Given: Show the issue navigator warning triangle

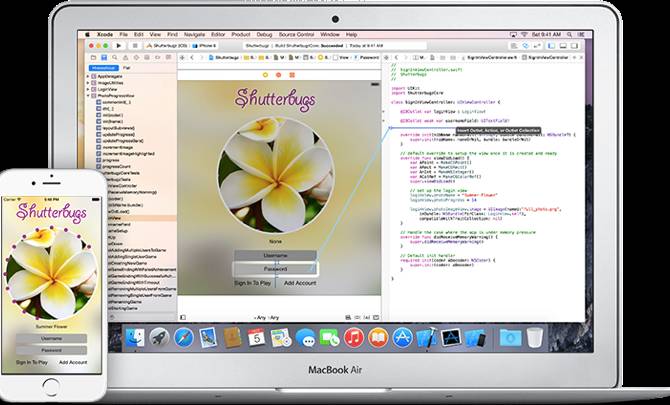Looking at the screenshot, I should click(x=125, y=57).
